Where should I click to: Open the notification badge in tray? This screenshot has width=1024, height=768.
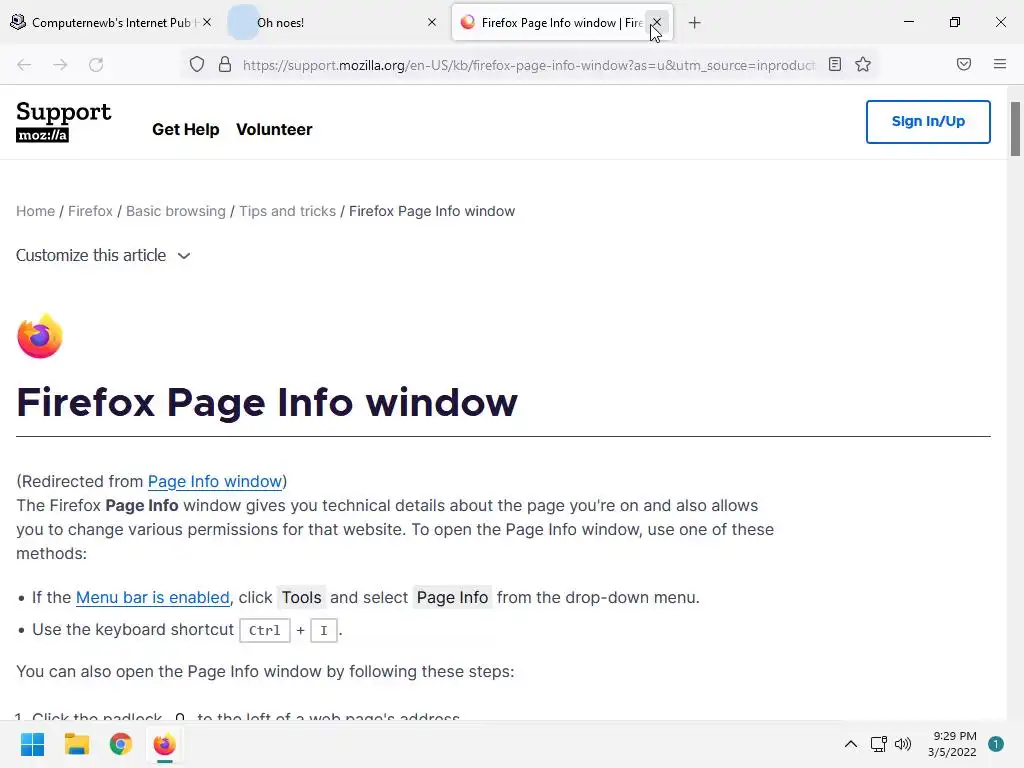click(996, 744)
